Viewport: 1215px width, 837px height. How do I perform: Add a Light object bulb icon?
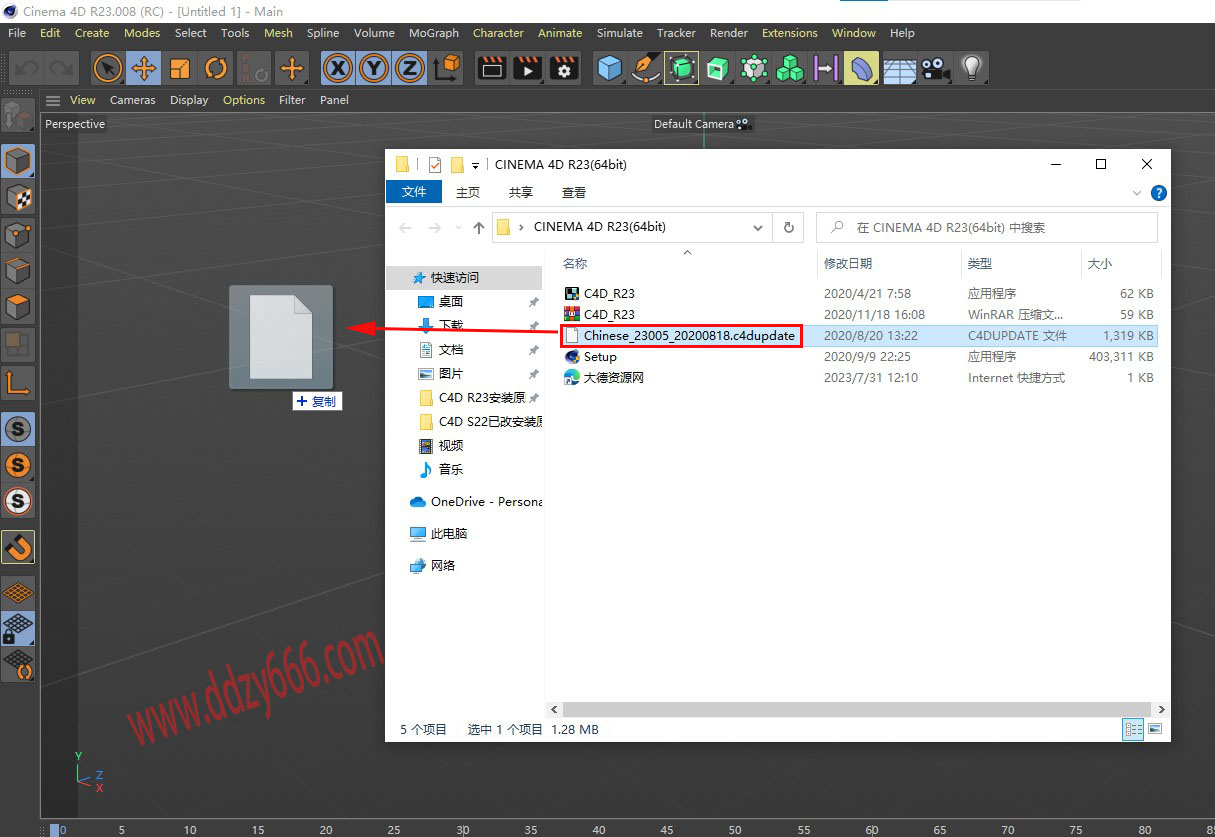click(970, 68)
